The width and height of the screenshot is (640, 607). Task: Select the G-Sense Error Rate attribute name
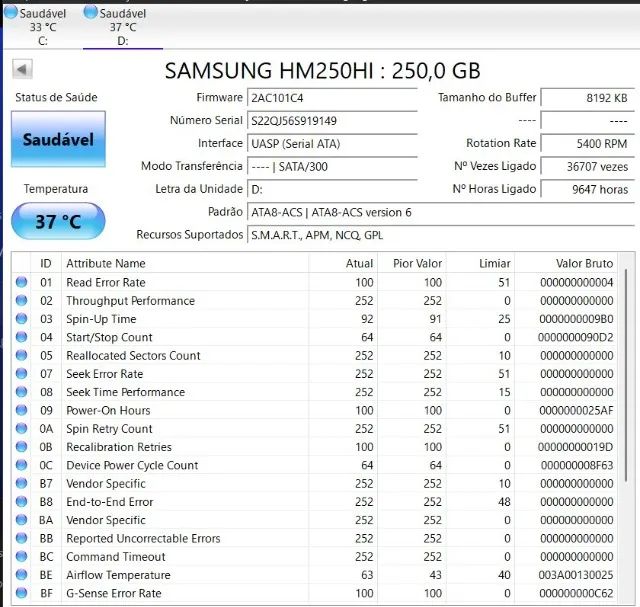(x=114, y=593)
